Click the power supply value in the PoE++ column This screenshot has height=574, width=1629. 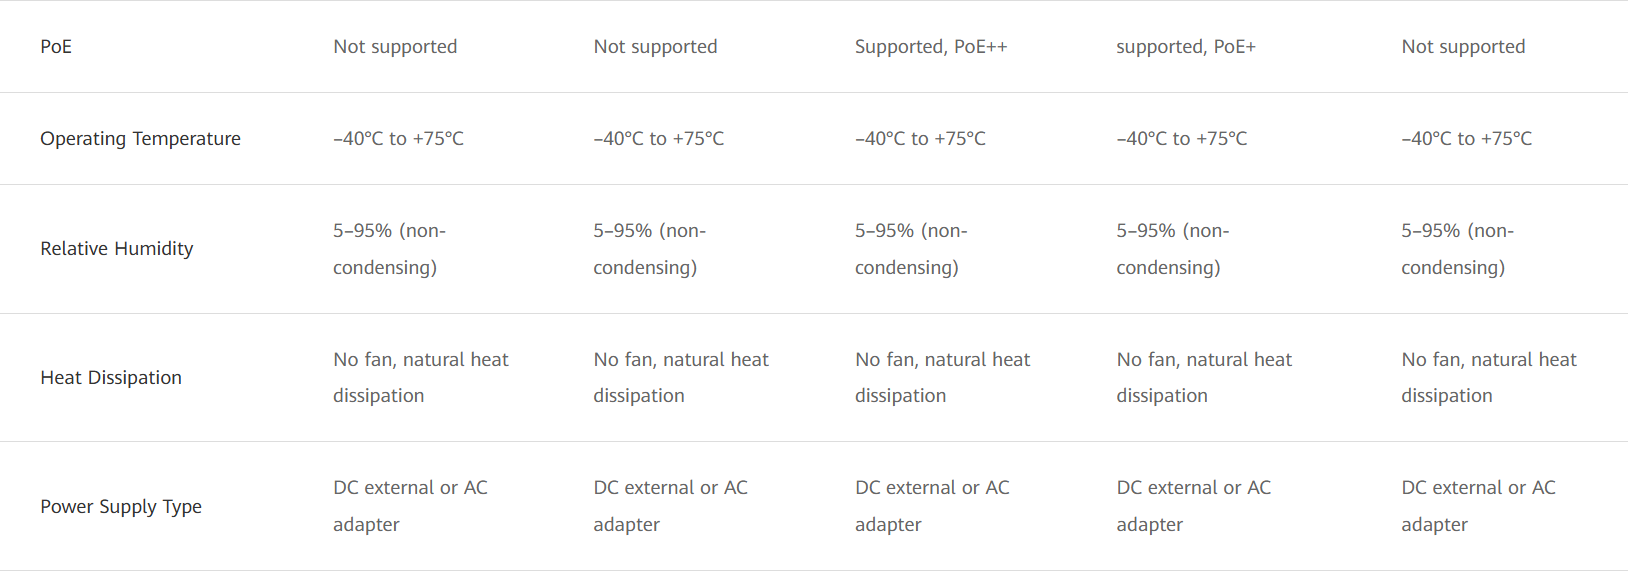(932, 506)
